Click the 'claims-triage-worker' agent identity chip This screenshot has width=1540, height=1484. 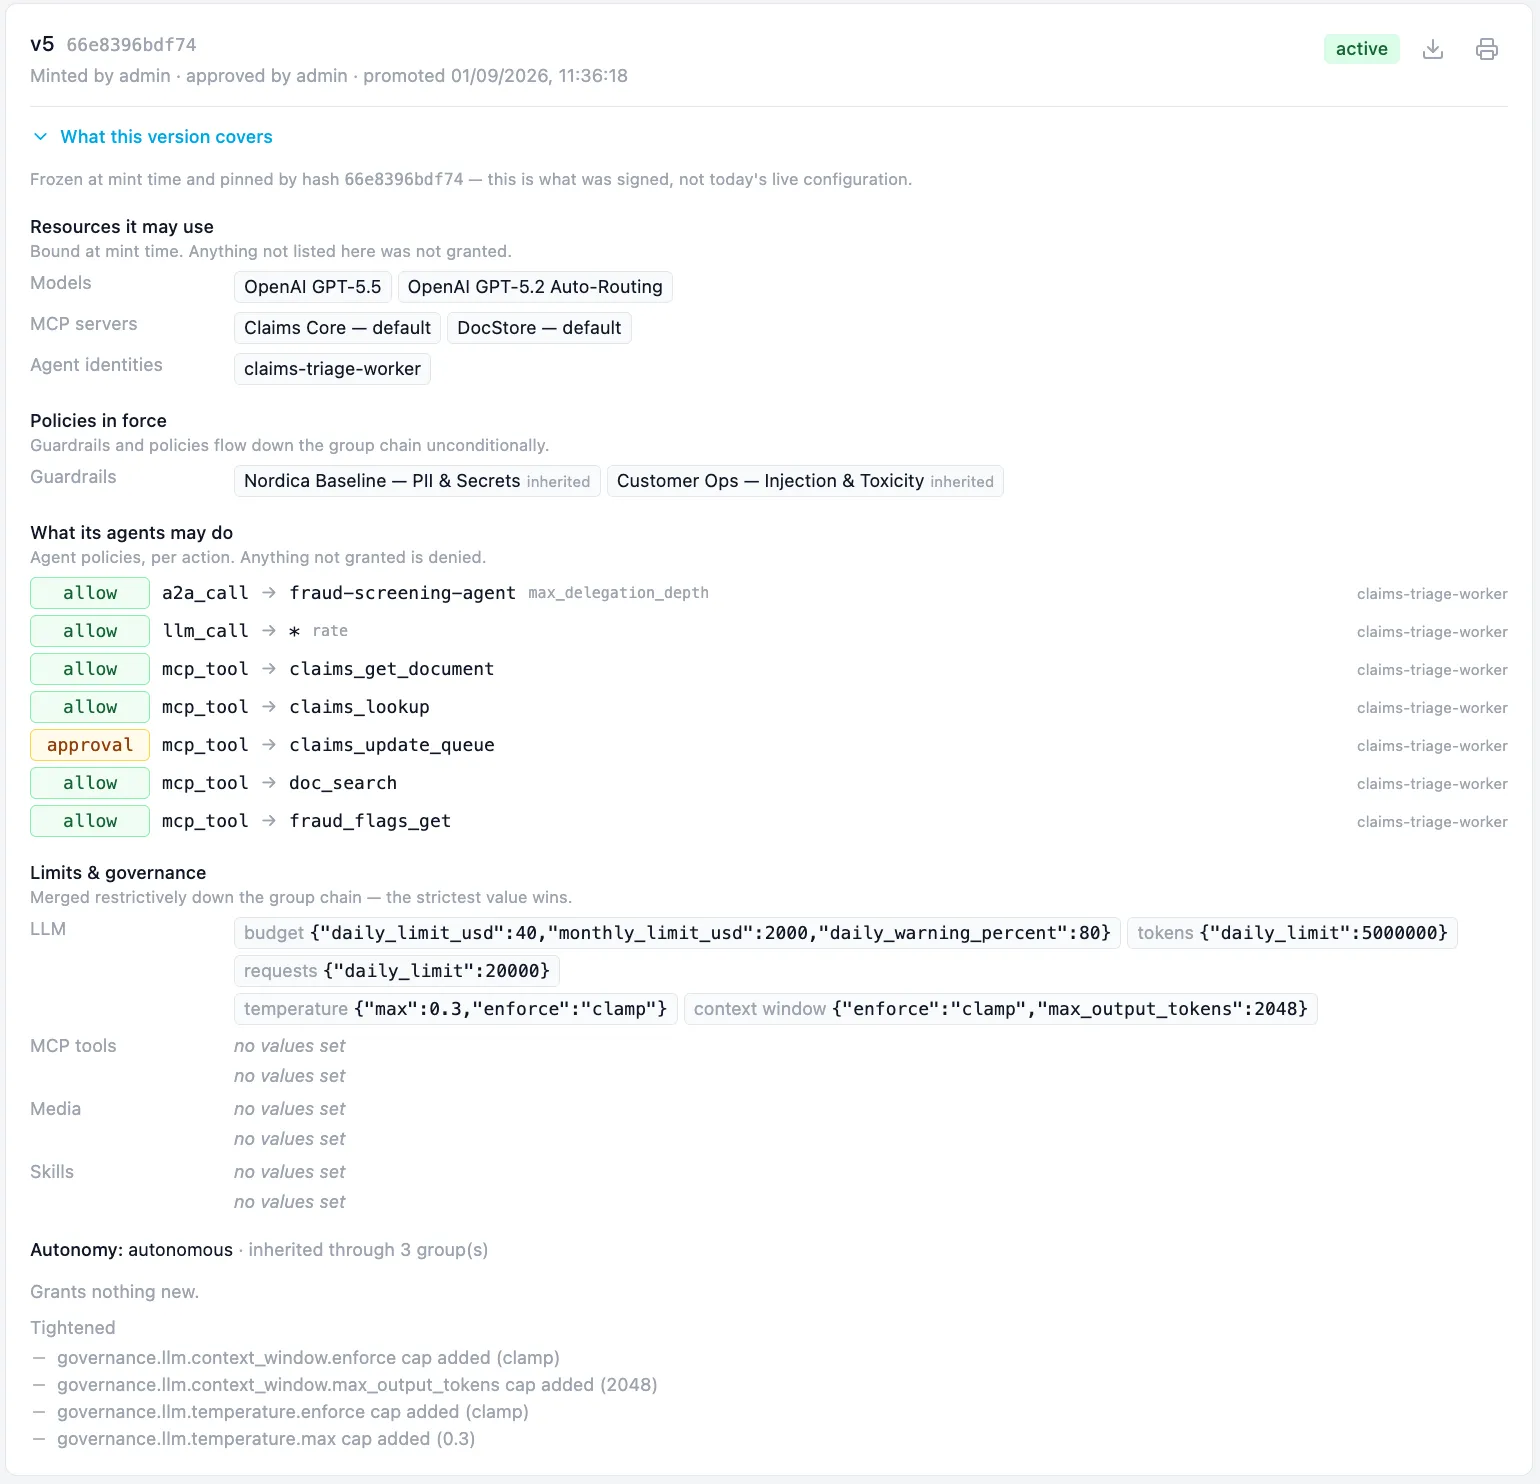tap(332, 369)
